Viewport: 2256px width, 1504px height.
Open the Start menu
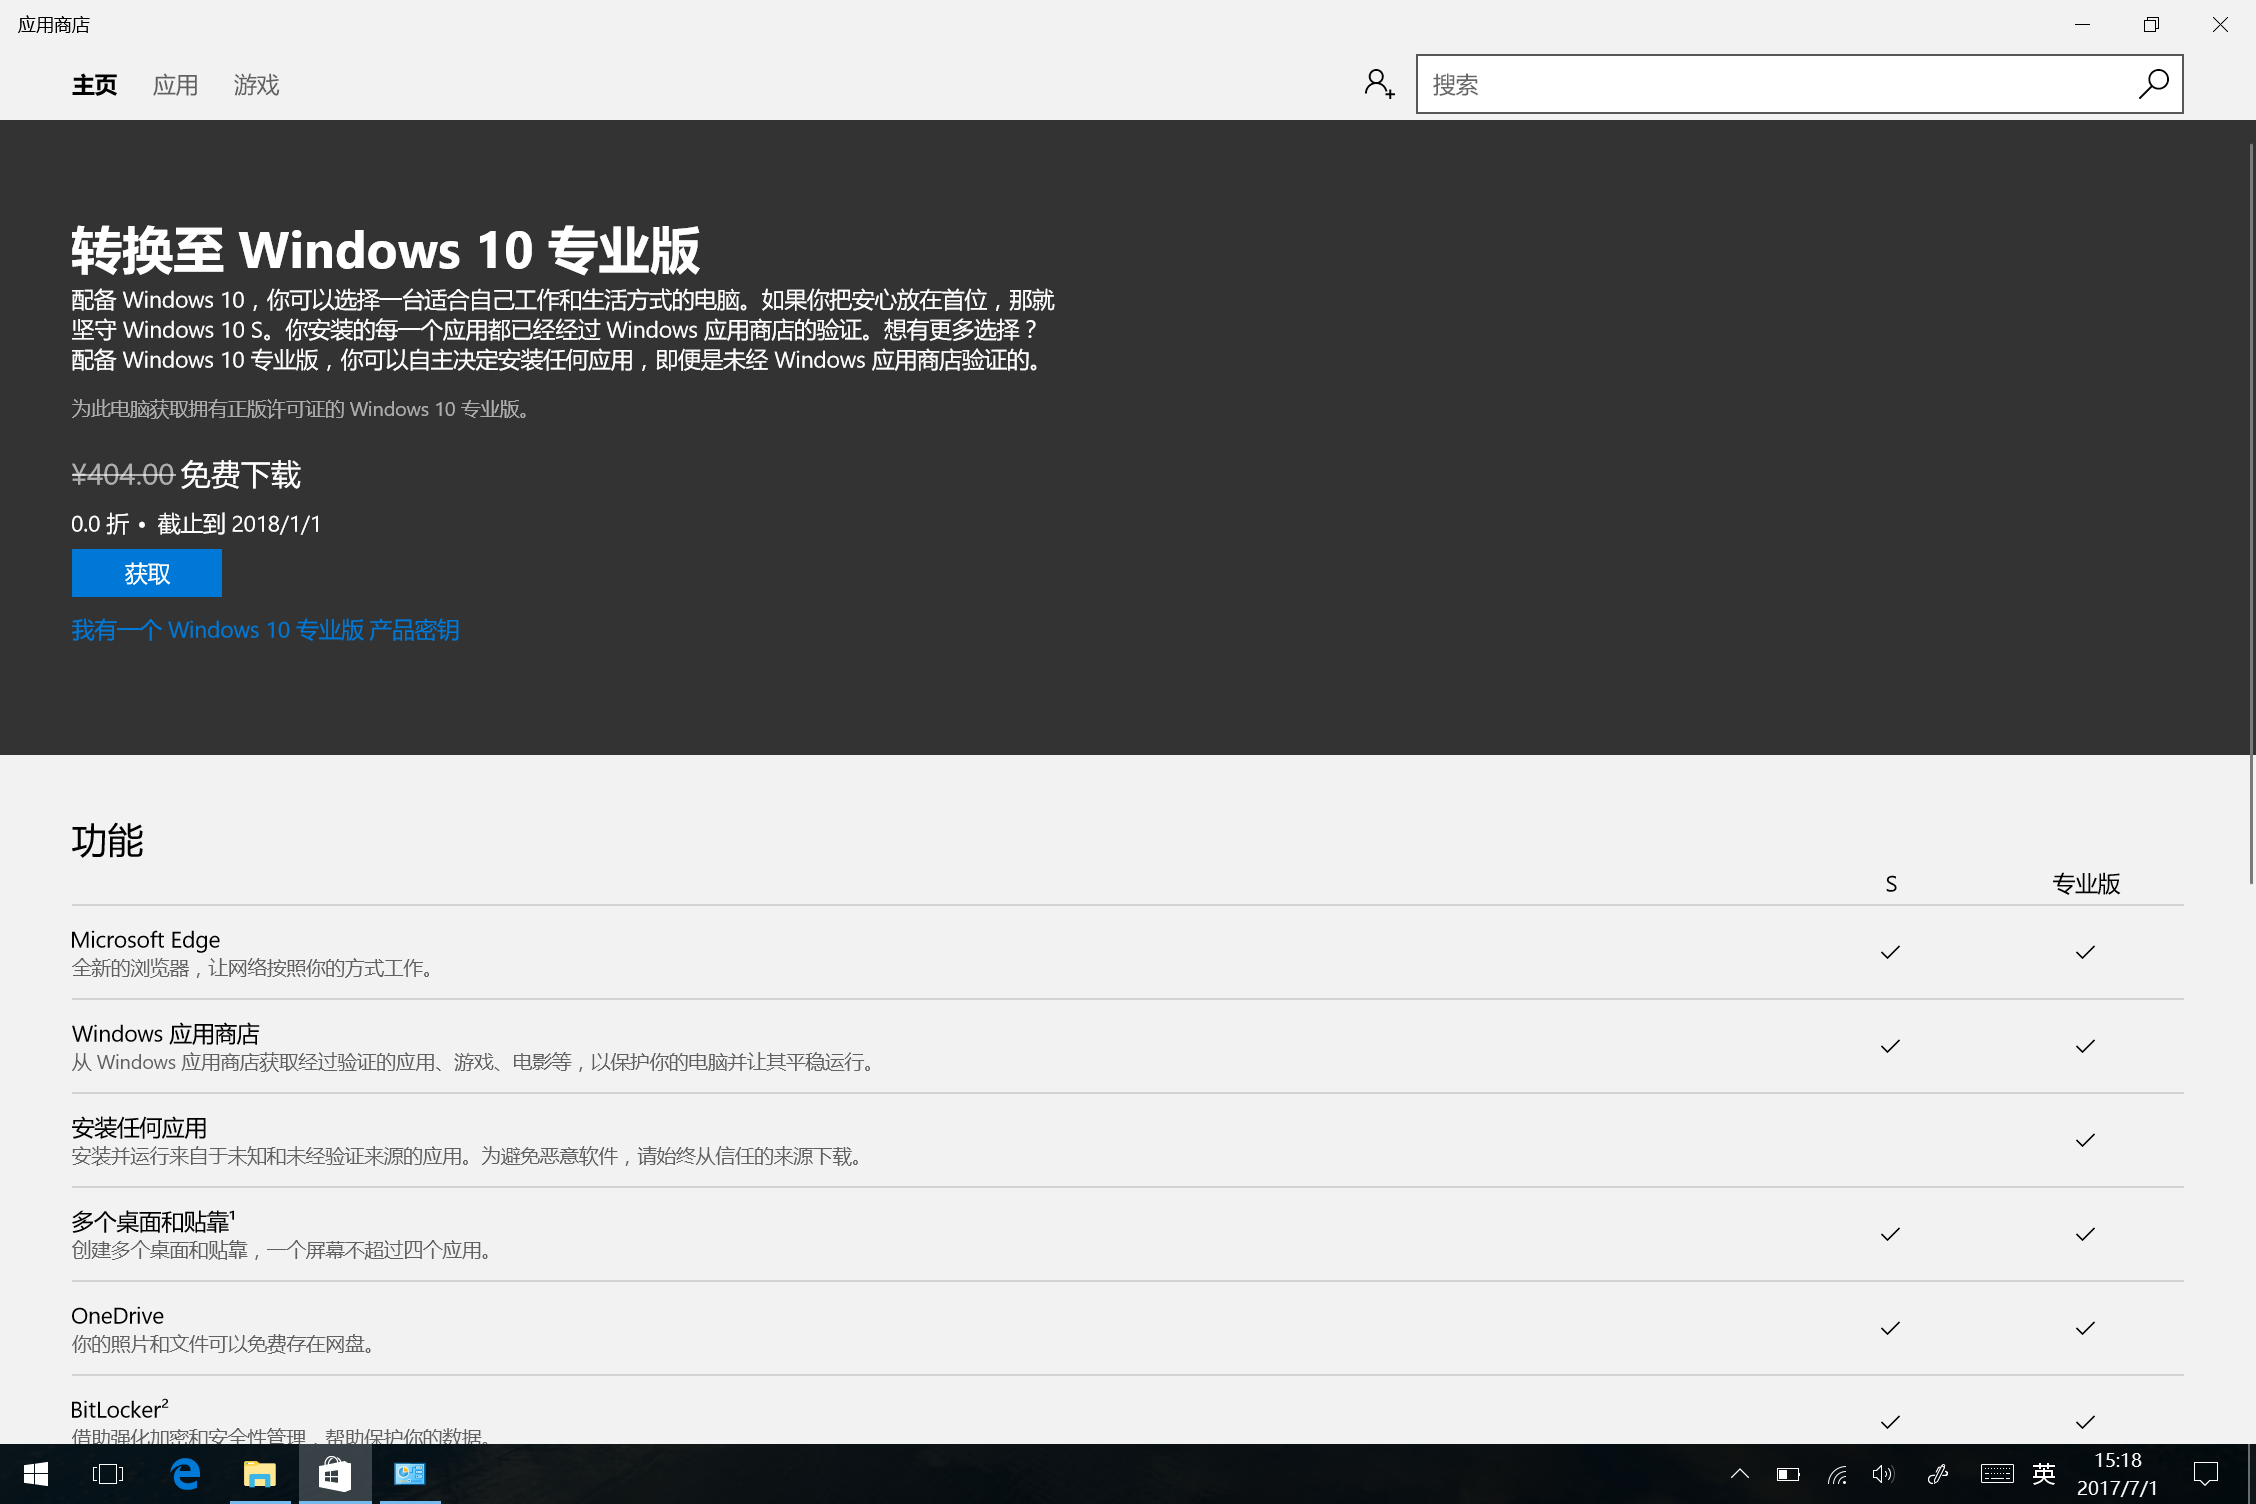coord(36,1474)
